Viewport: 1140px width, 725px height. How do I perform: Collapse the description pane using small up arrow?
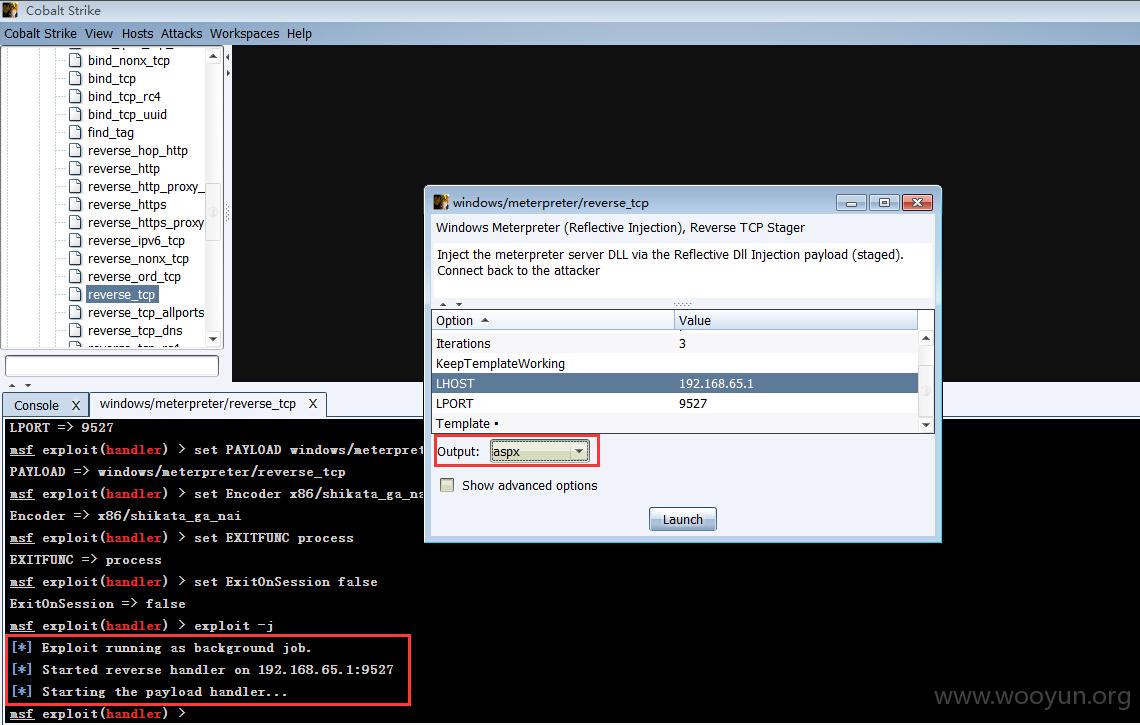point(443,304)
